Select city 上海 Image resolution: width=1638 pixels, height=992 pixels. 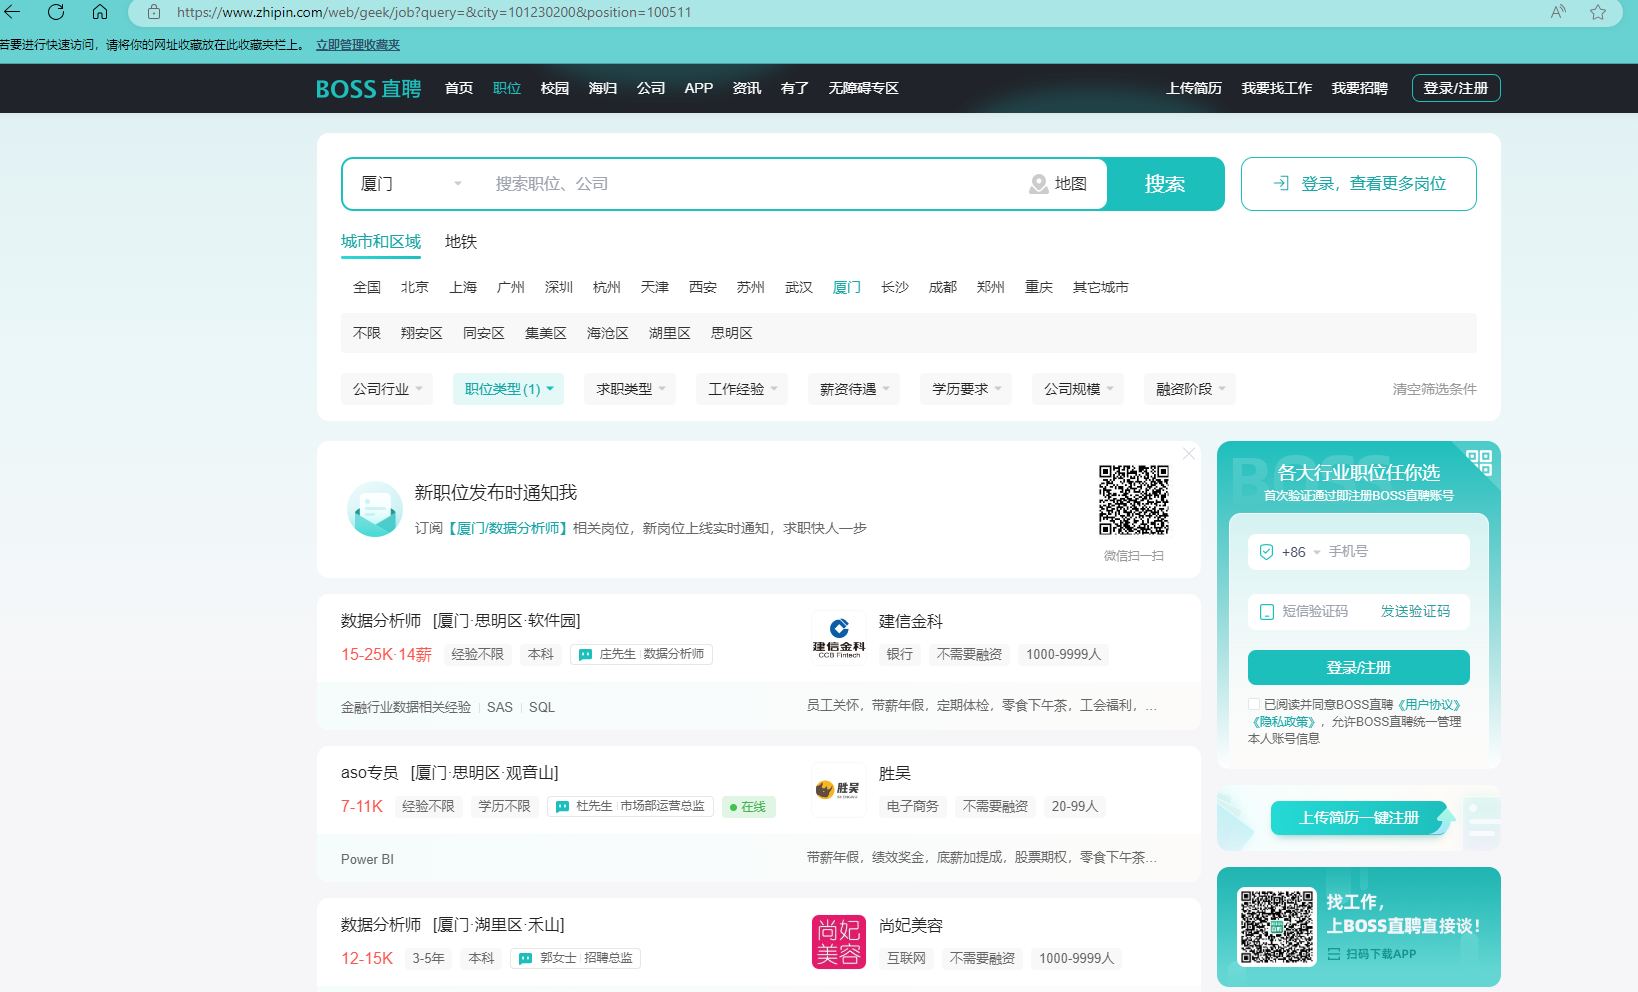463,287
